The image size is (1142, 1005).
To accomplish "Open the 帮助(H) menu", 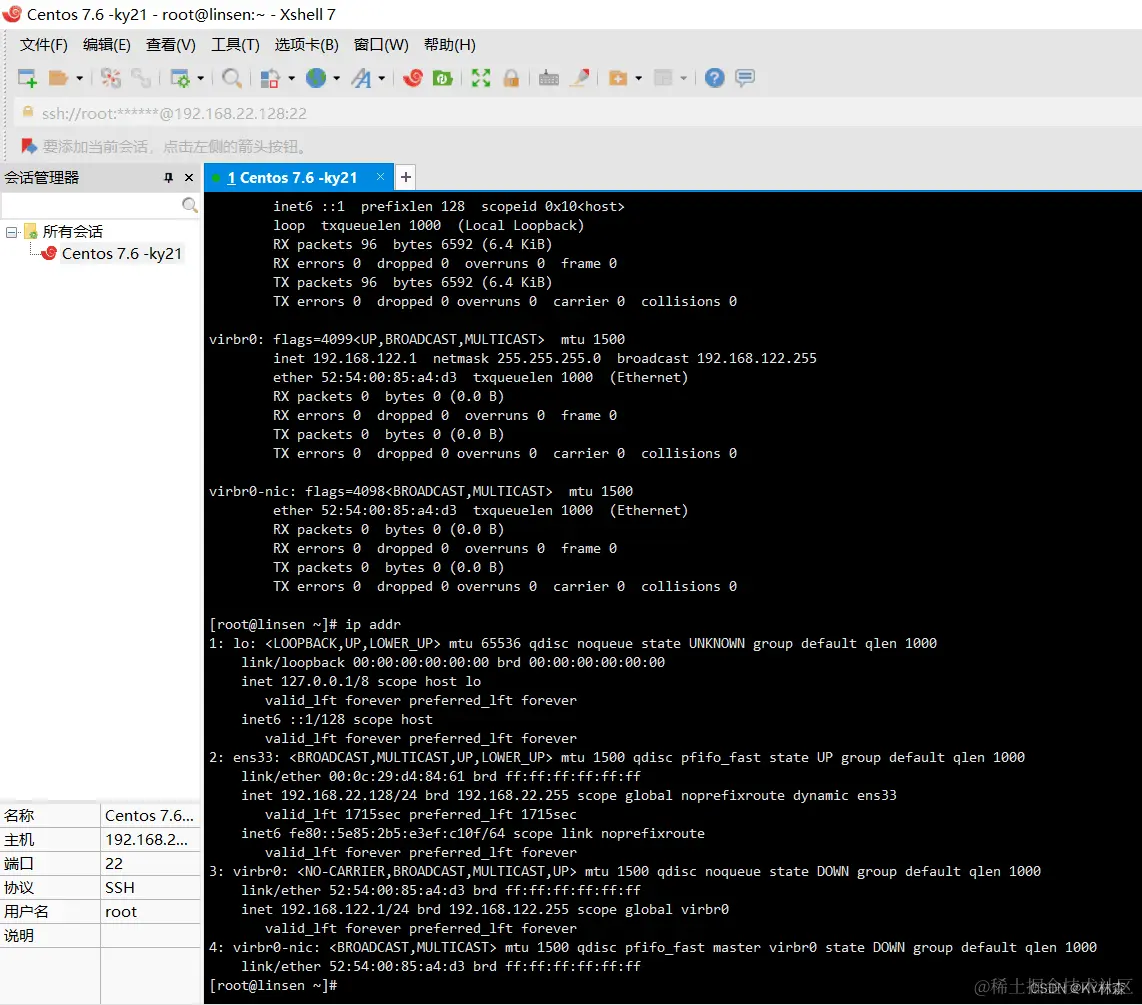I will point(449,45).
